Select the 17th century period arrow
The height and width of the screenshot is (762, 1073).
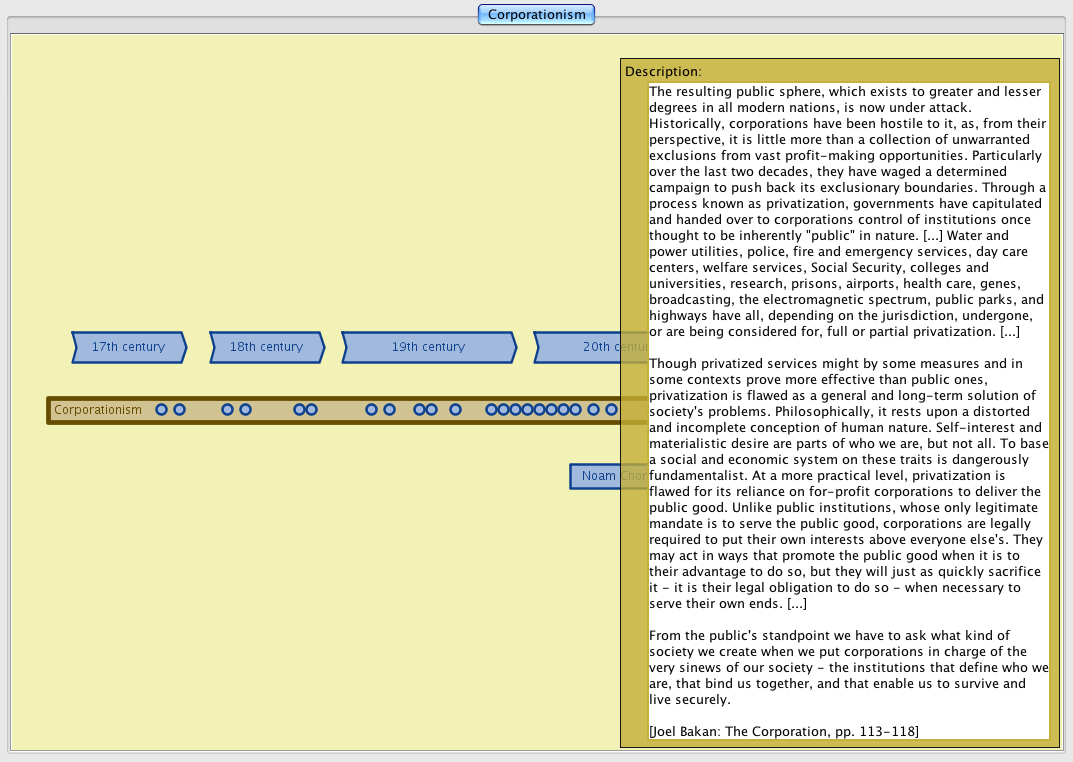pyautogui.click(x=128, y=347)
